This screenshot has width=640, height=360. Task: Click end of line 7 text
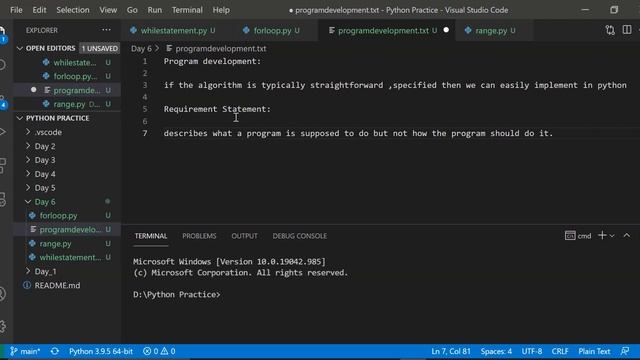[554, 133]
